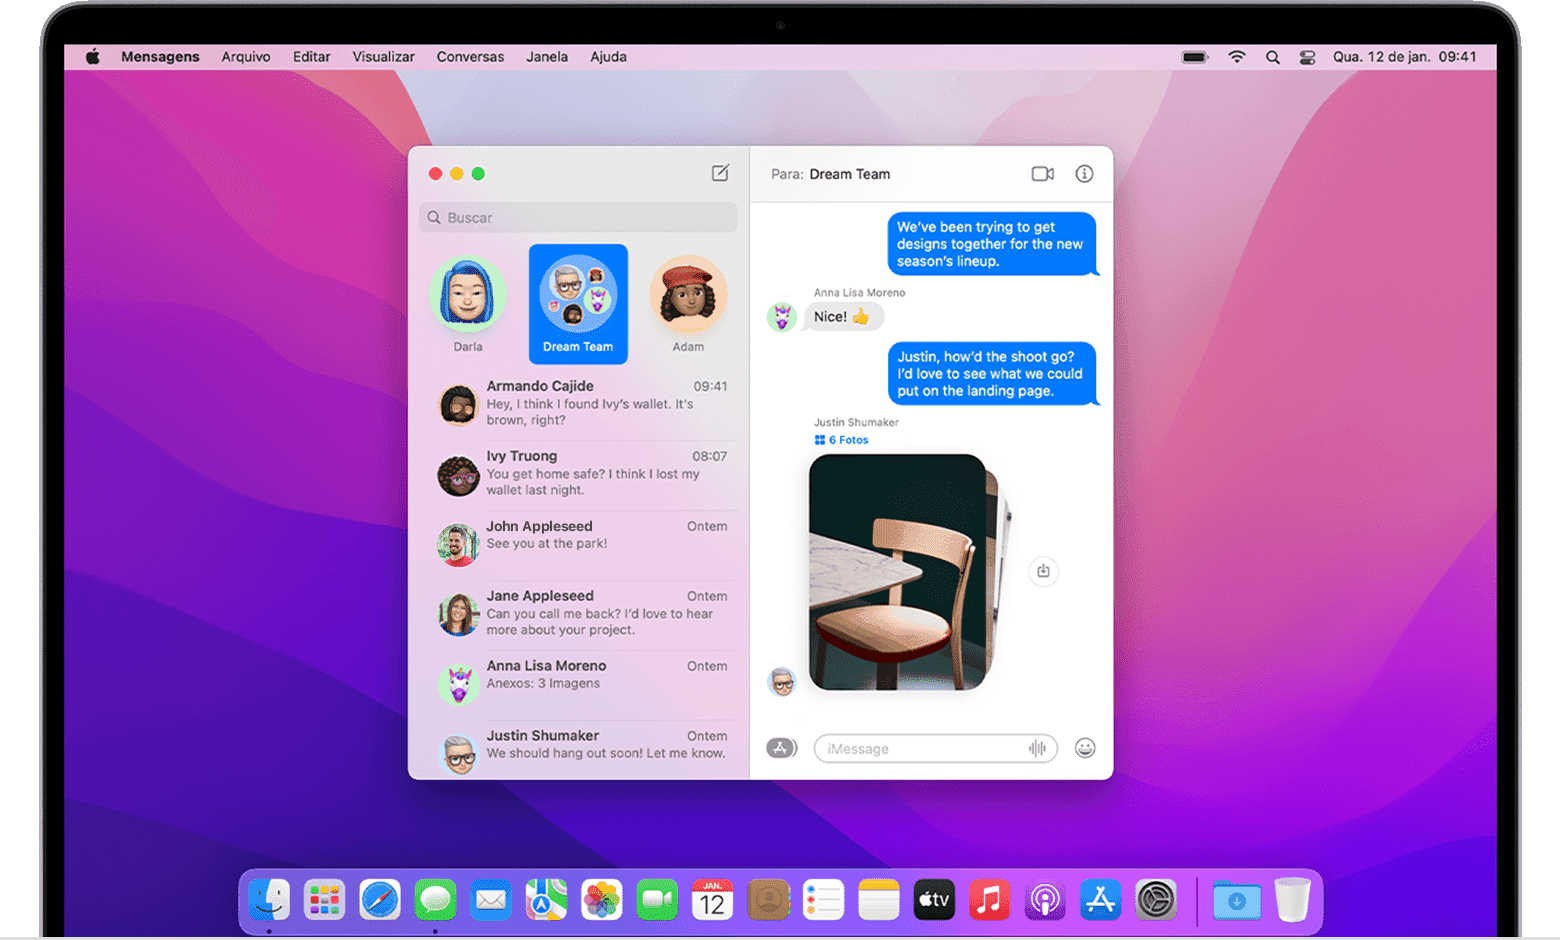Open the conversation details info icon
This screenshot has height=940, width=1560.
pyautogui.click(x=1084, y=173)
